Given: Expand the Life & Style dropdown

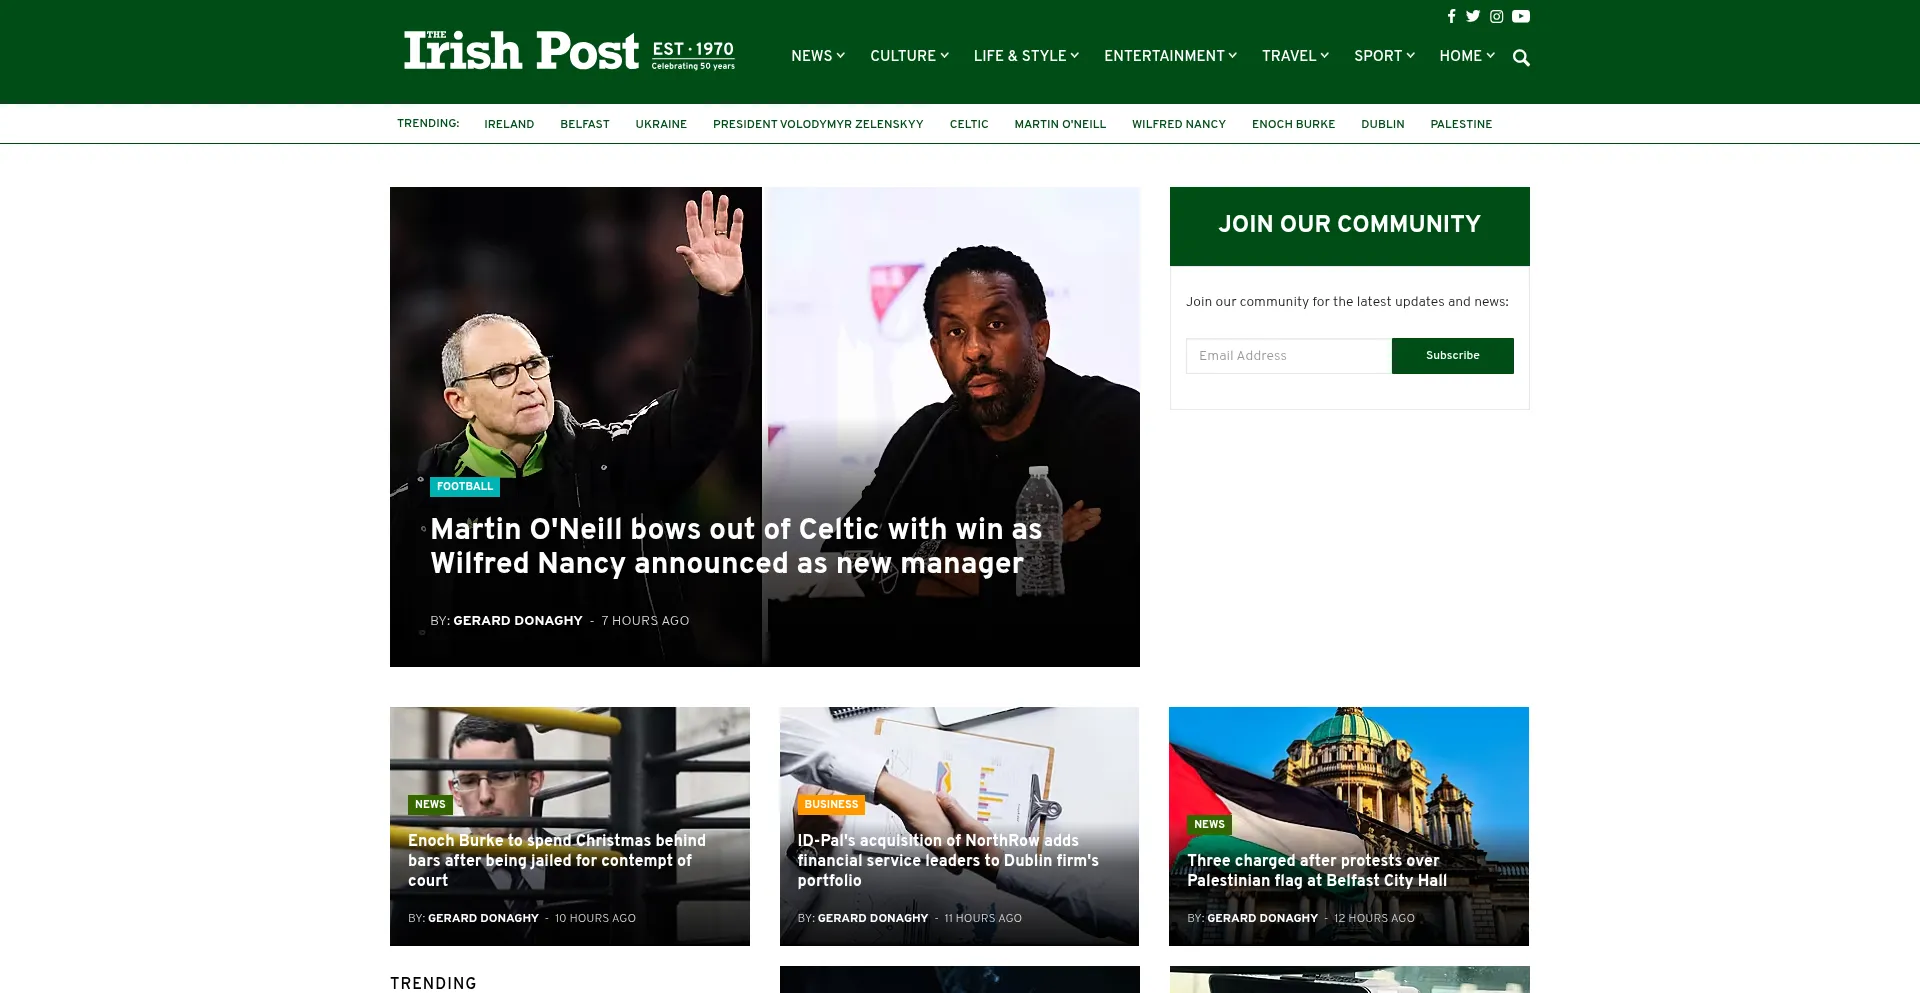Looking at the screenshot, I should (1026, 56).
